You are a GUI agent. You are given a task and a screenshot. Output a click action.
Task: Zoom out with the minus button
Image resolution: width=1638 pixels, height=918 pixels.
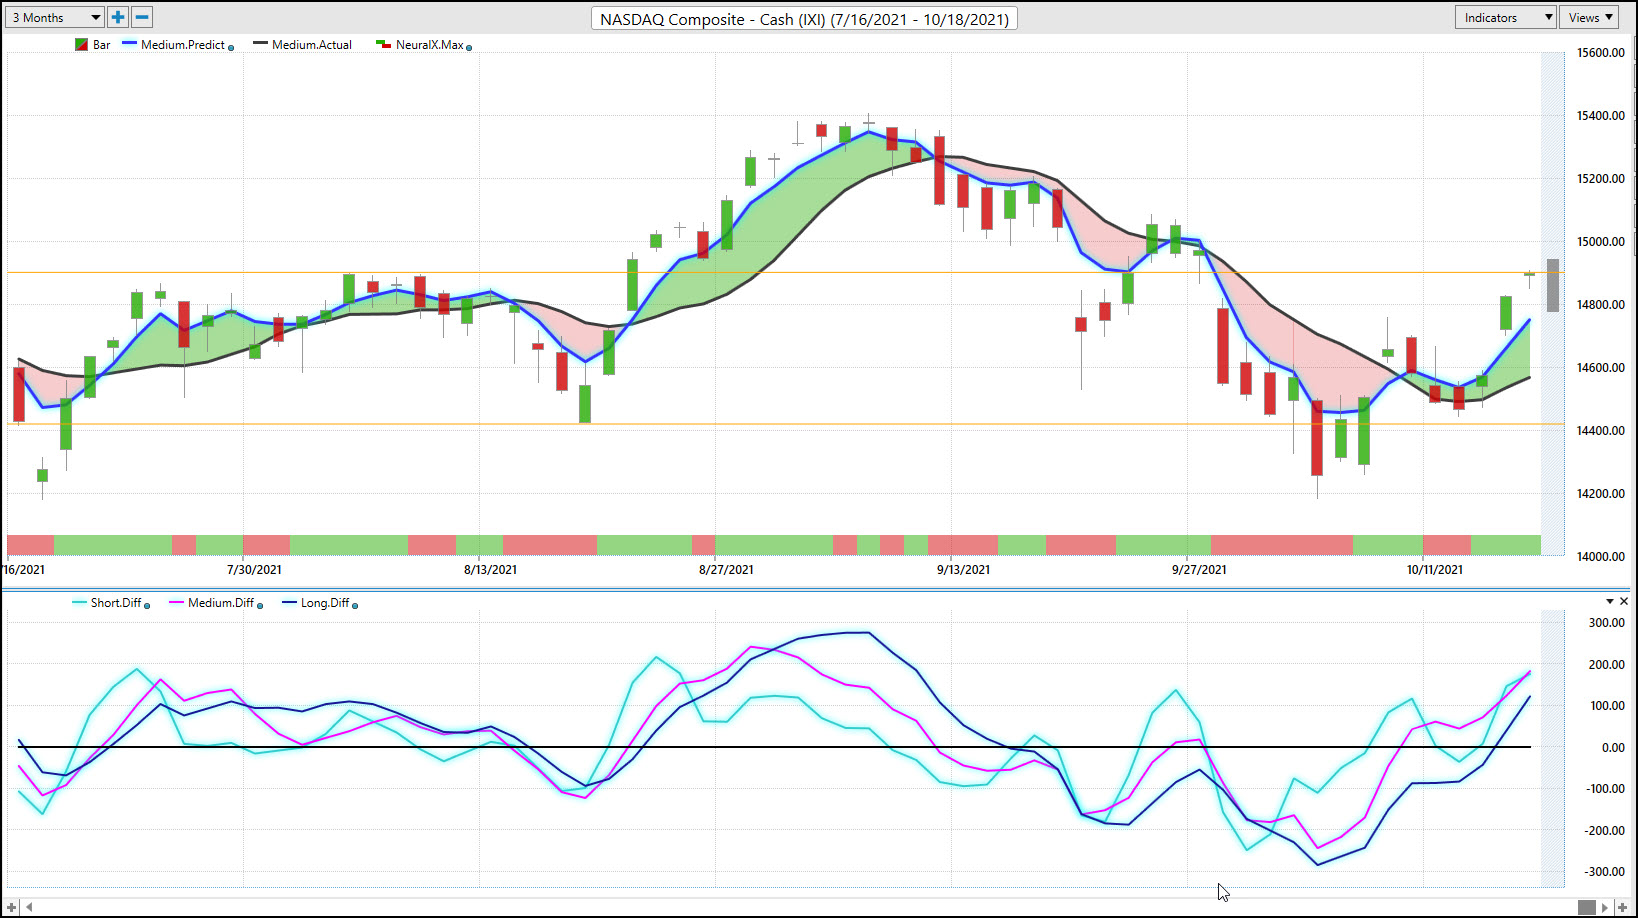tap(142, 17)
